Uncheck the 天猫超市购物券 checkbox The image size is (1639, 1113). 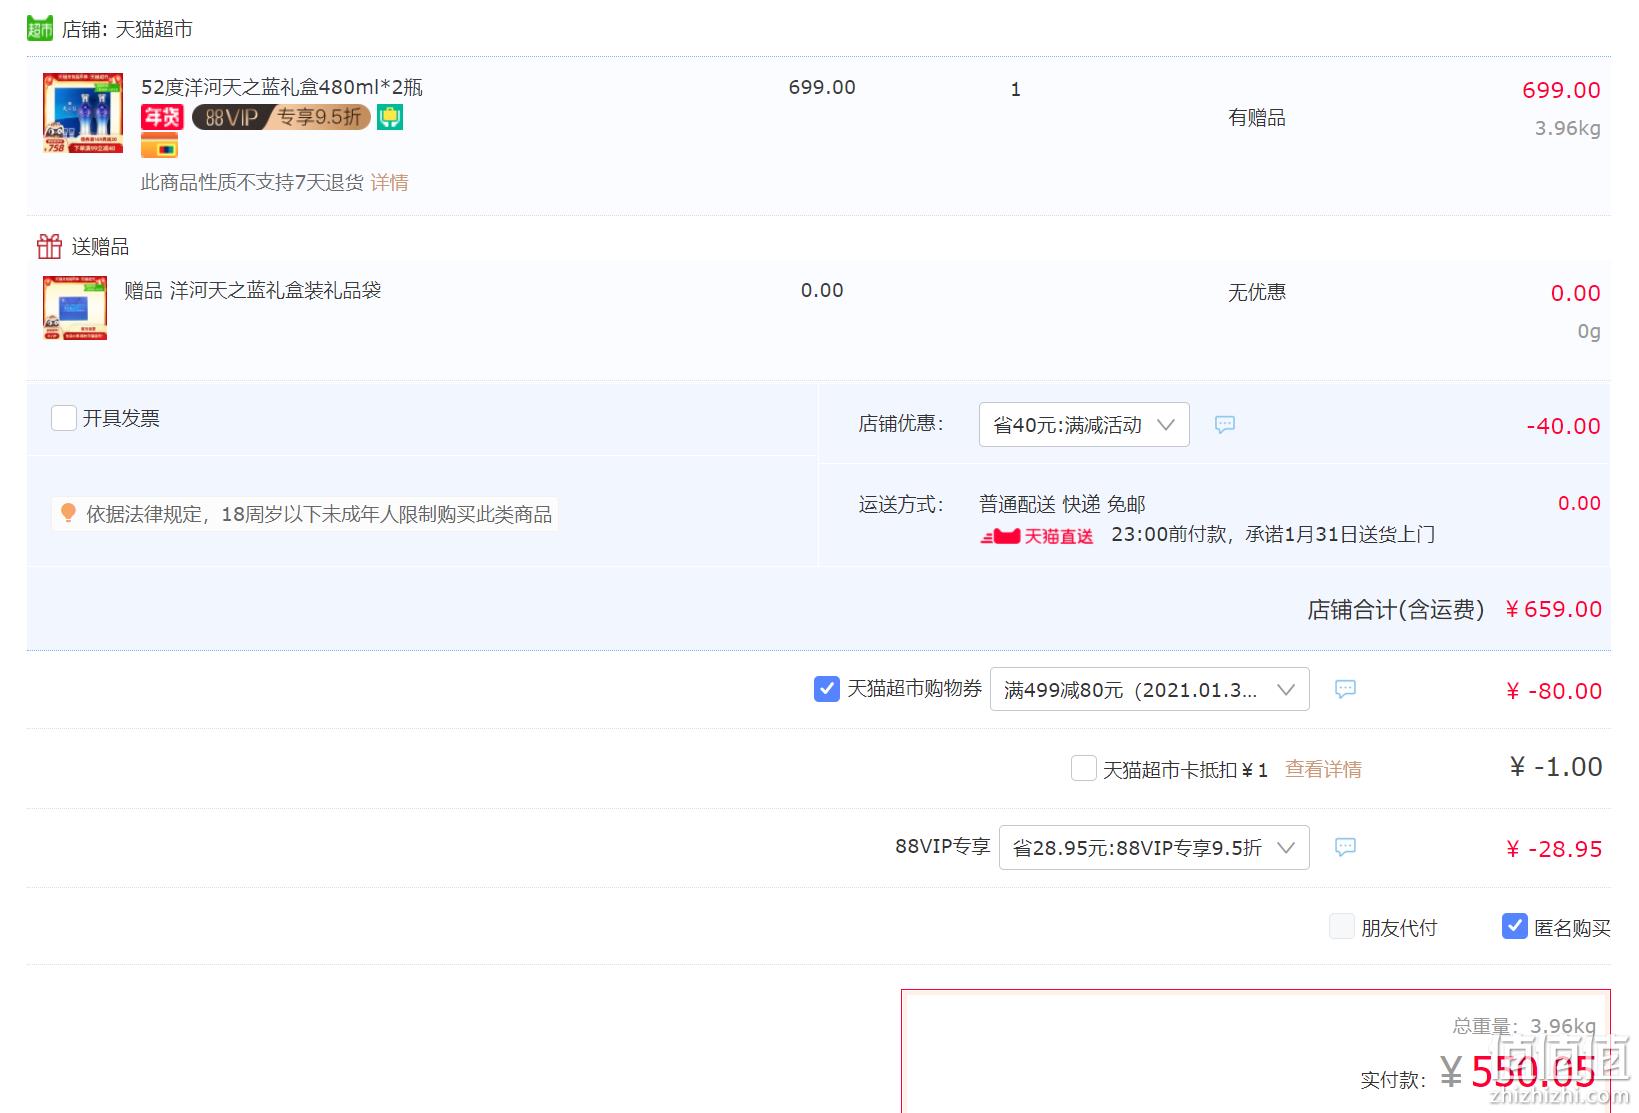(827, 689)
